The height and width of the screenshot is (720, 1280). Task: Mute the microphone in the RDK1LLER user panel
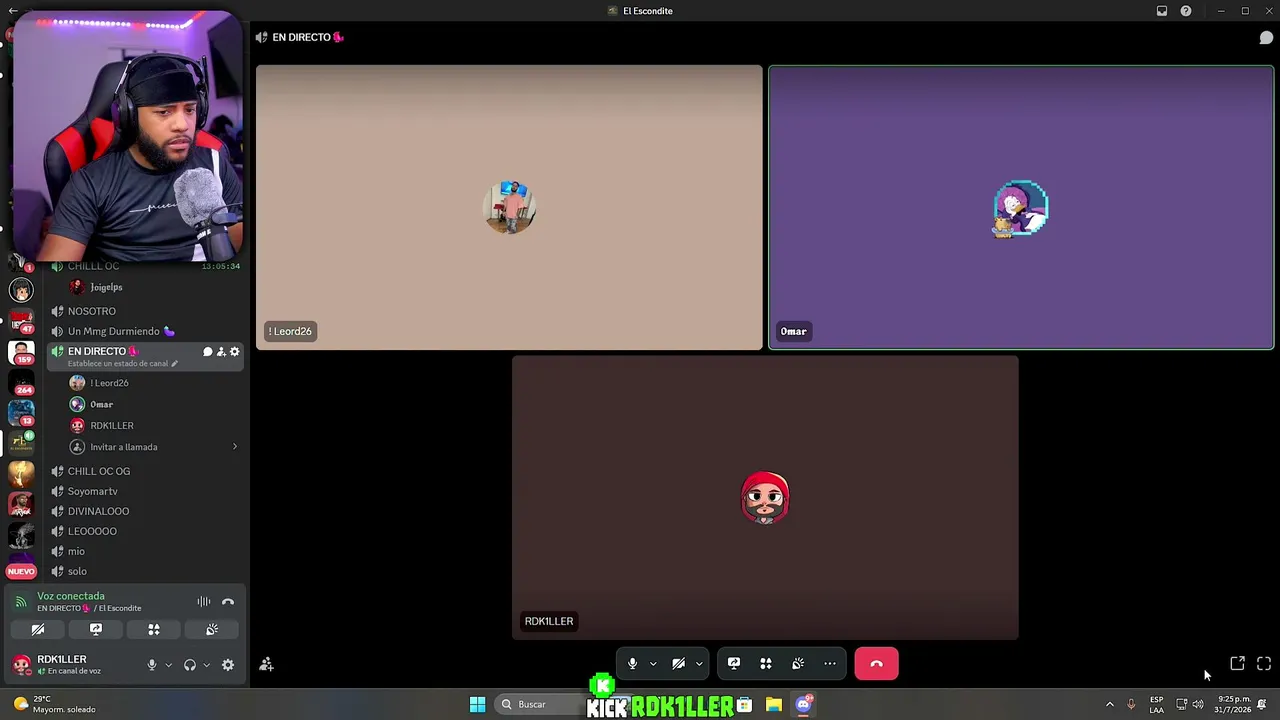(x=152, y=665)
